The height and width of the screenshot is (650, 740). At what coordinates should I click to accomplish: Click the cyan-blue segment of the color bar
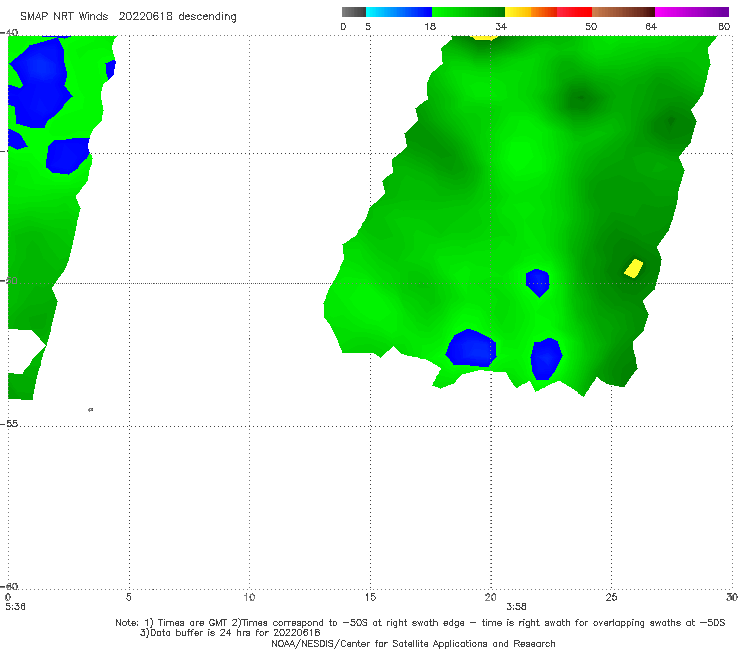click(399, 12)
